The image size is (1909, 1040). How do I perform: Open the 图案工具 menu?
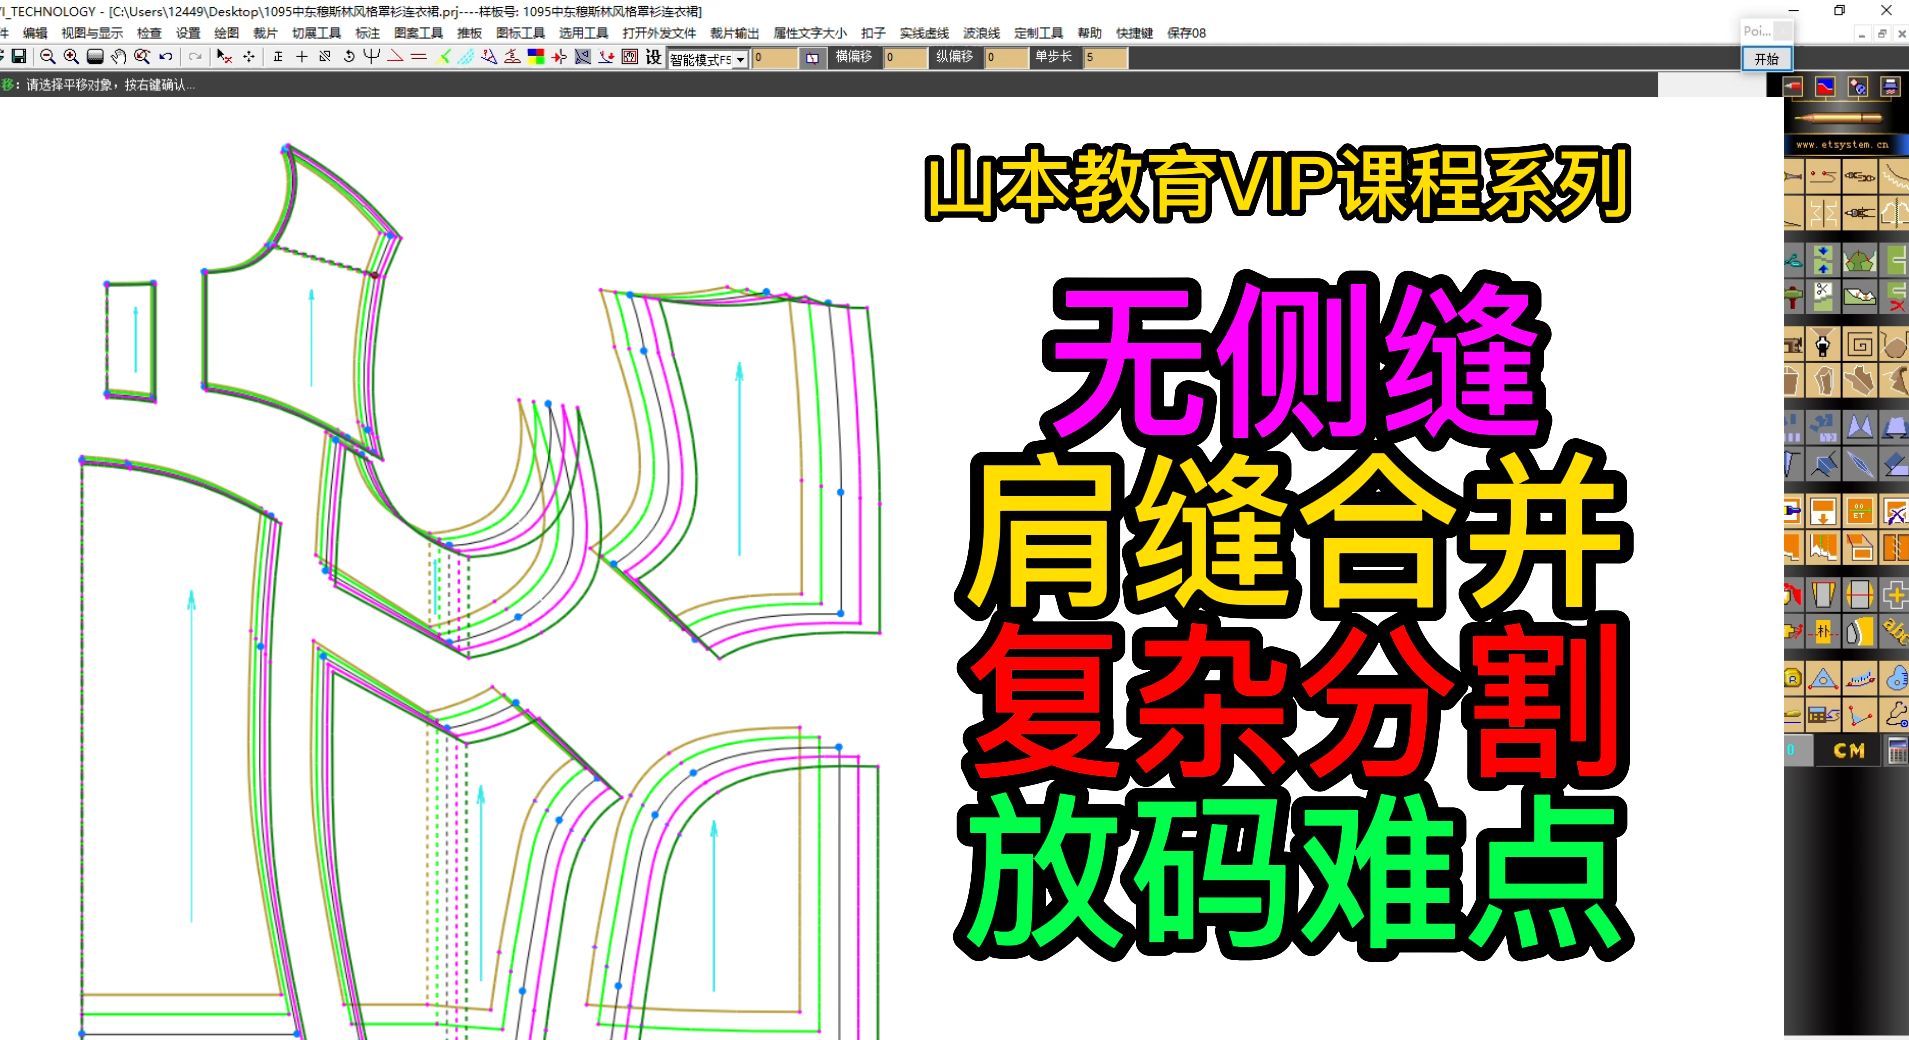pos(418,33)
